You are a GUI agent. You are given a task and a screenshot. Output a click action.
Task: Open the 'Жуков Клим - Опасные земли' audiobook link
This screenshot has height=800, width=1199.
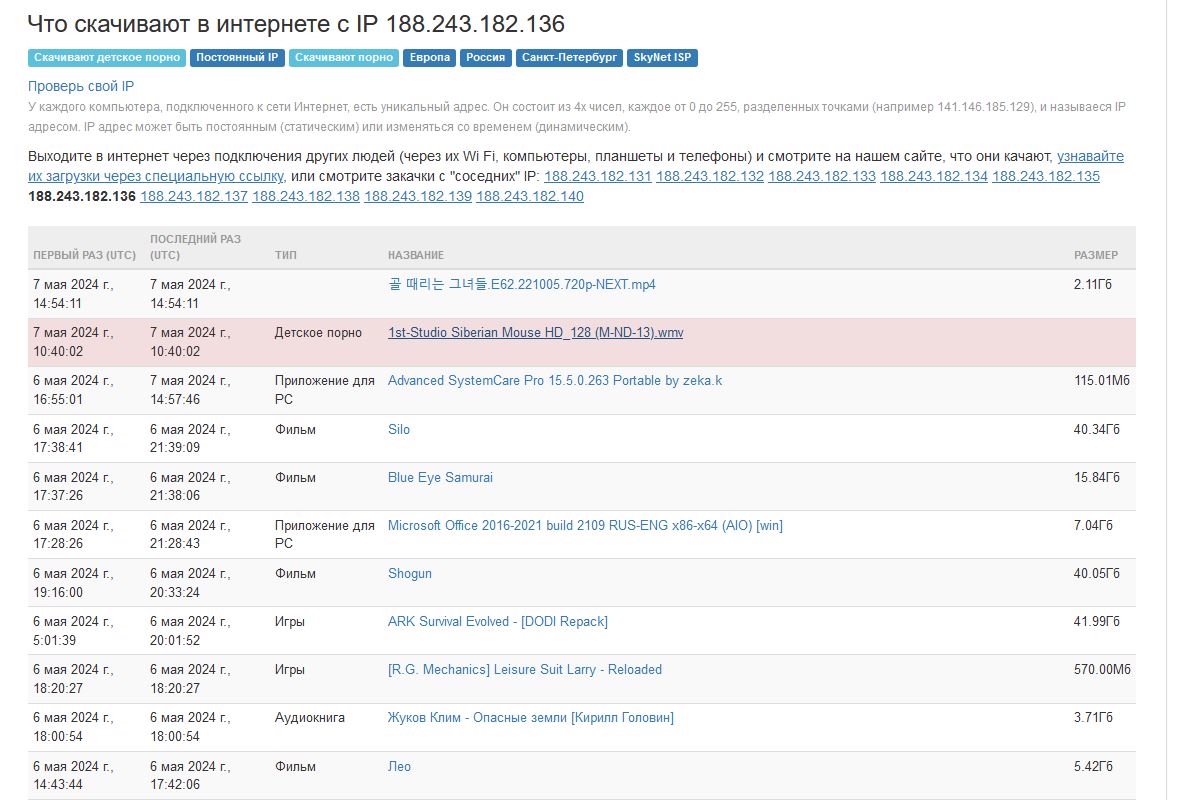[x=531, y=717]
